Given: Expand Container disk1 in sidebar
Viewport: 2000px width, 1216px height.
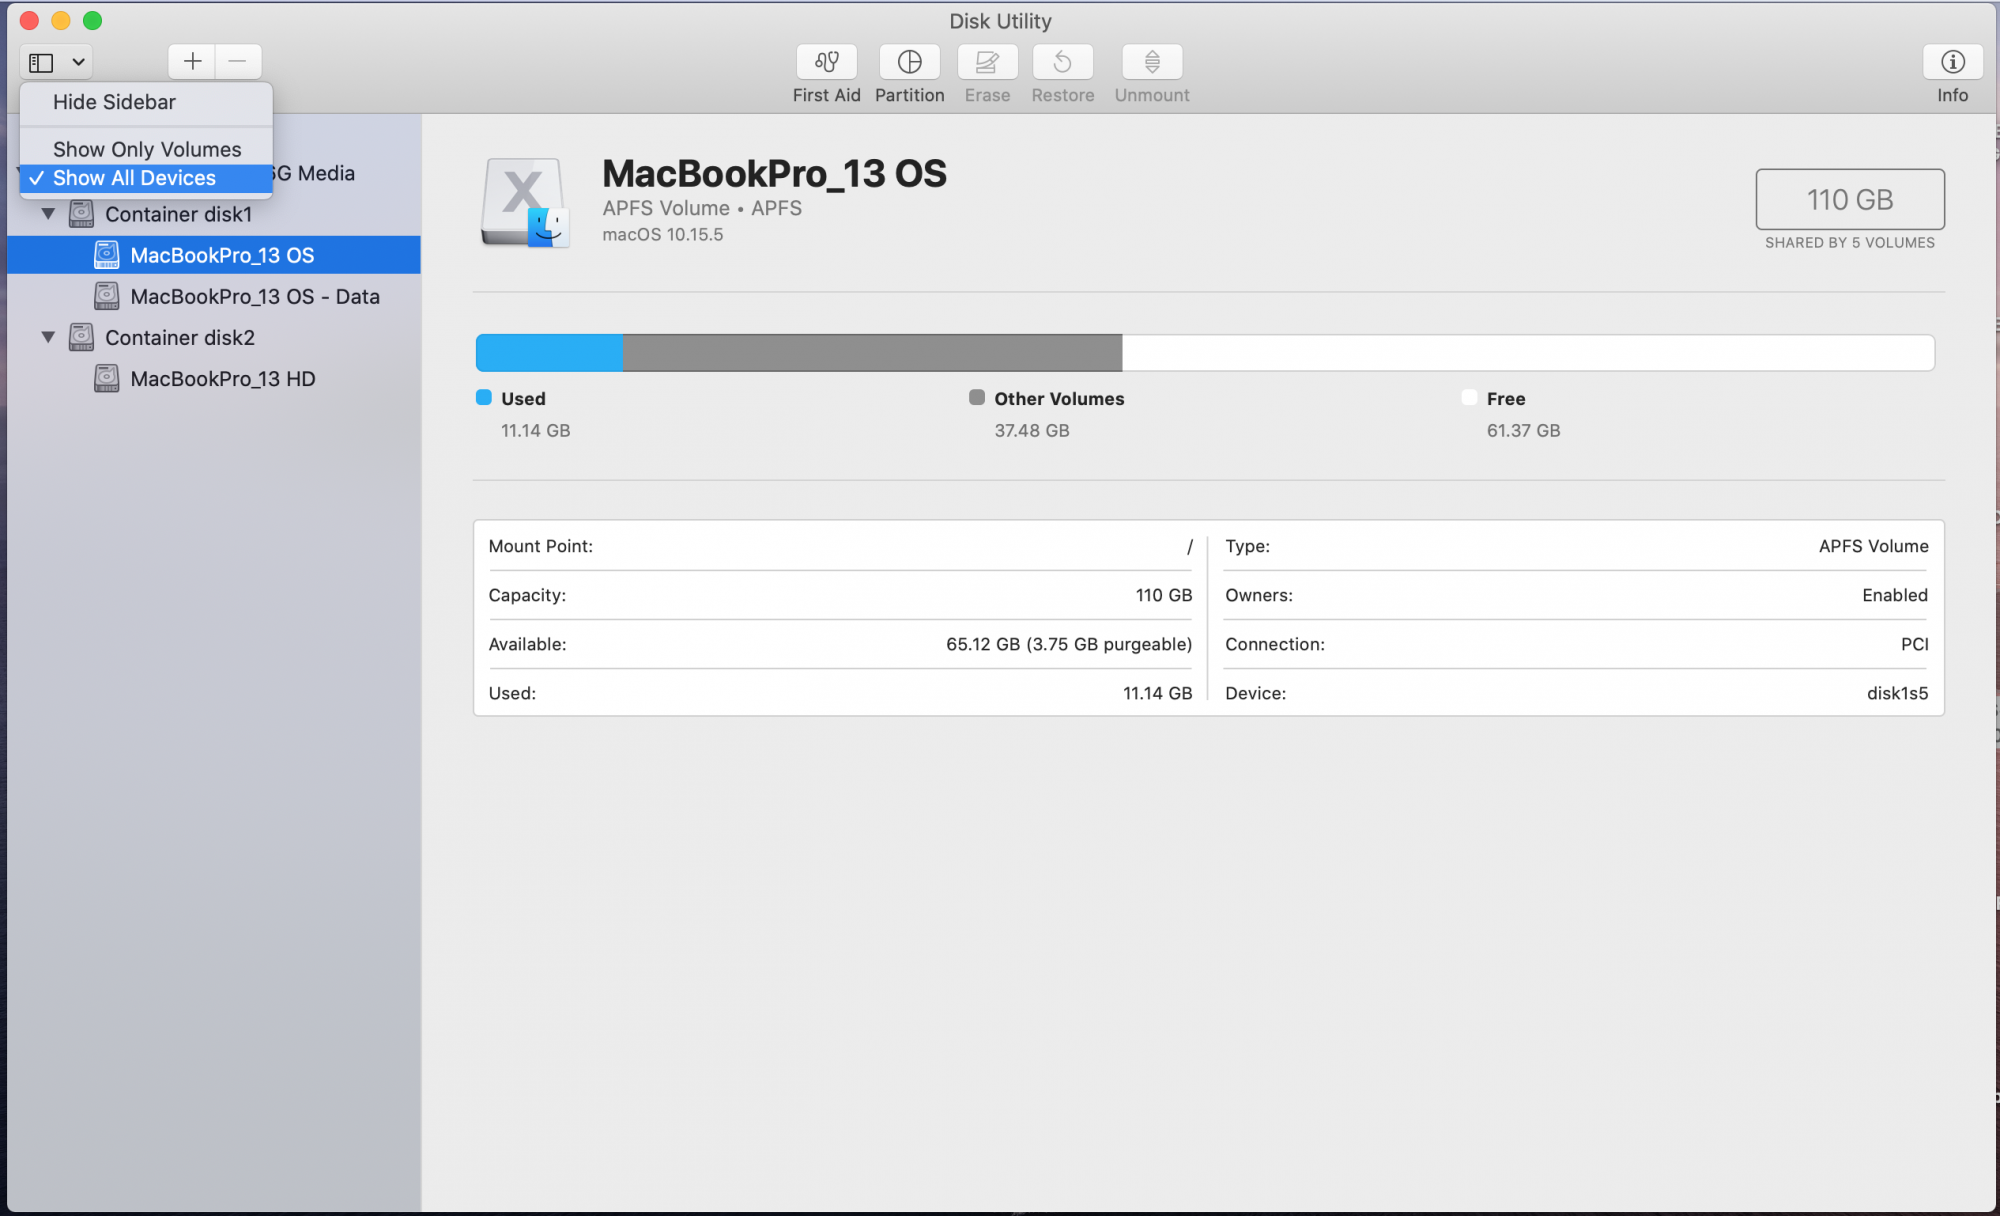Looking at the screenshot, I should tap(49, 213).
